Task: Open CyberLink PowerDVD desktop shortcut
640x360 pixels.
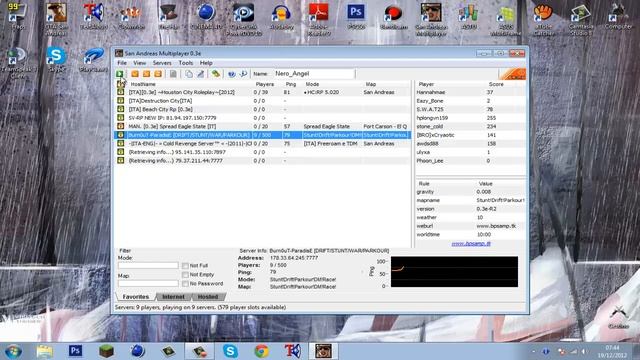Action: (244, 18)
